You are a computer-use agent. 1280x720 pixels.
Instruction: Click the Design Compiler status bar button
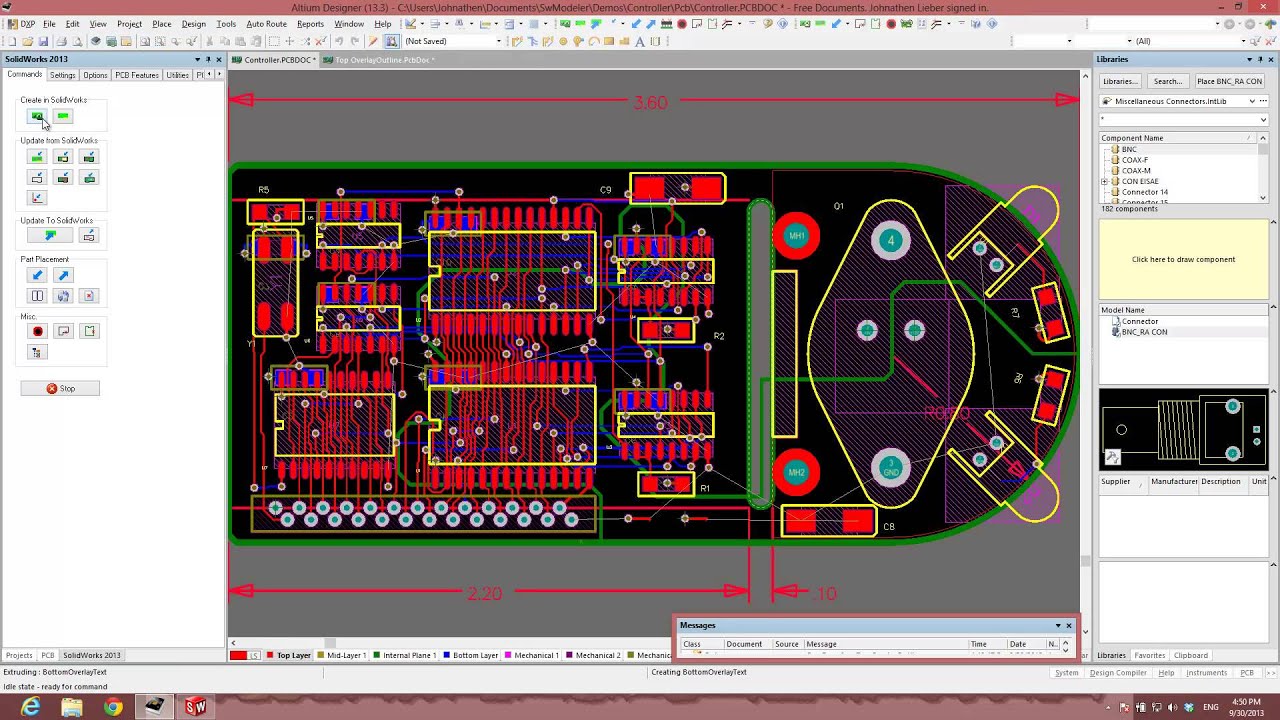1118,673
